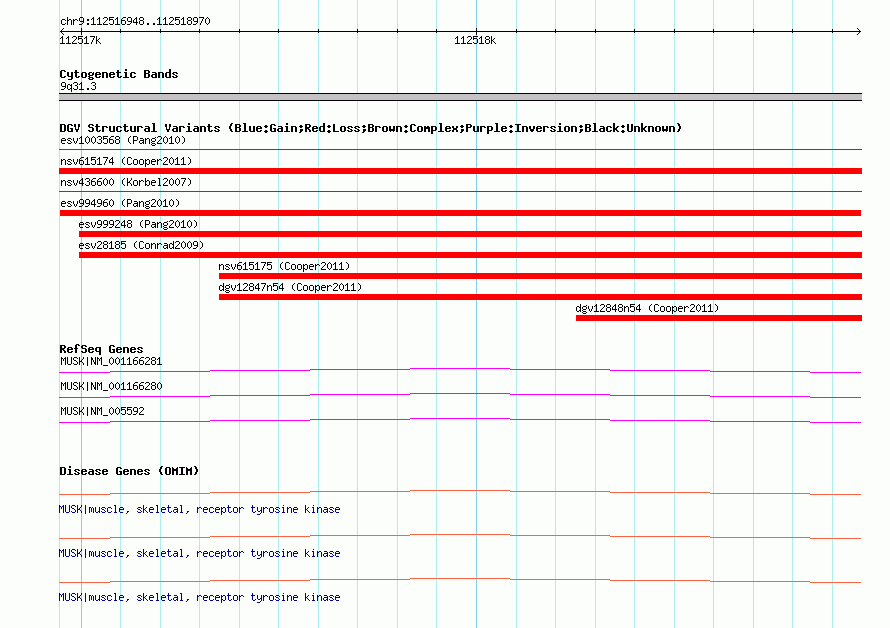This screenshot has height=628, width=890.
Task: Click the red loss bar under esv28185
Action: point(470,255)
